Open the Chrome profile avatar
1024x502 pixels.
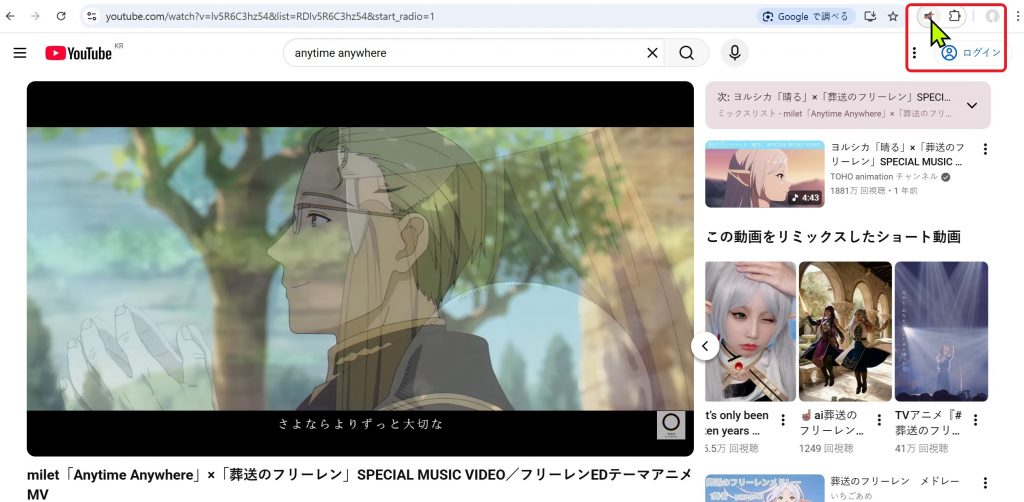point(993,16)
